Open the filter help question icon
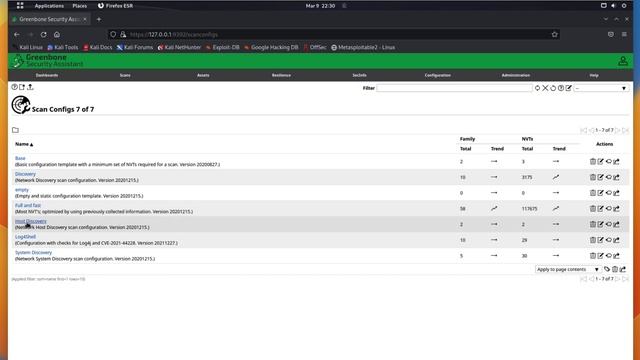640x360 pixels. tap(561, 88)
